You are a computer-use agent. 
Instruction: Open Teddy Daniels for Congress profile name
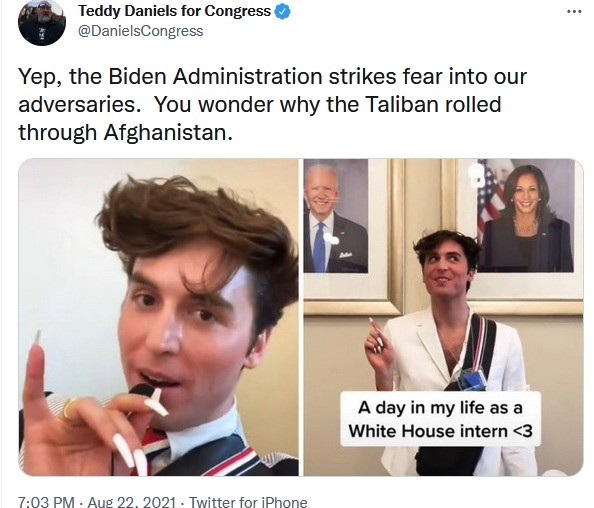click(x=174, y=11)
